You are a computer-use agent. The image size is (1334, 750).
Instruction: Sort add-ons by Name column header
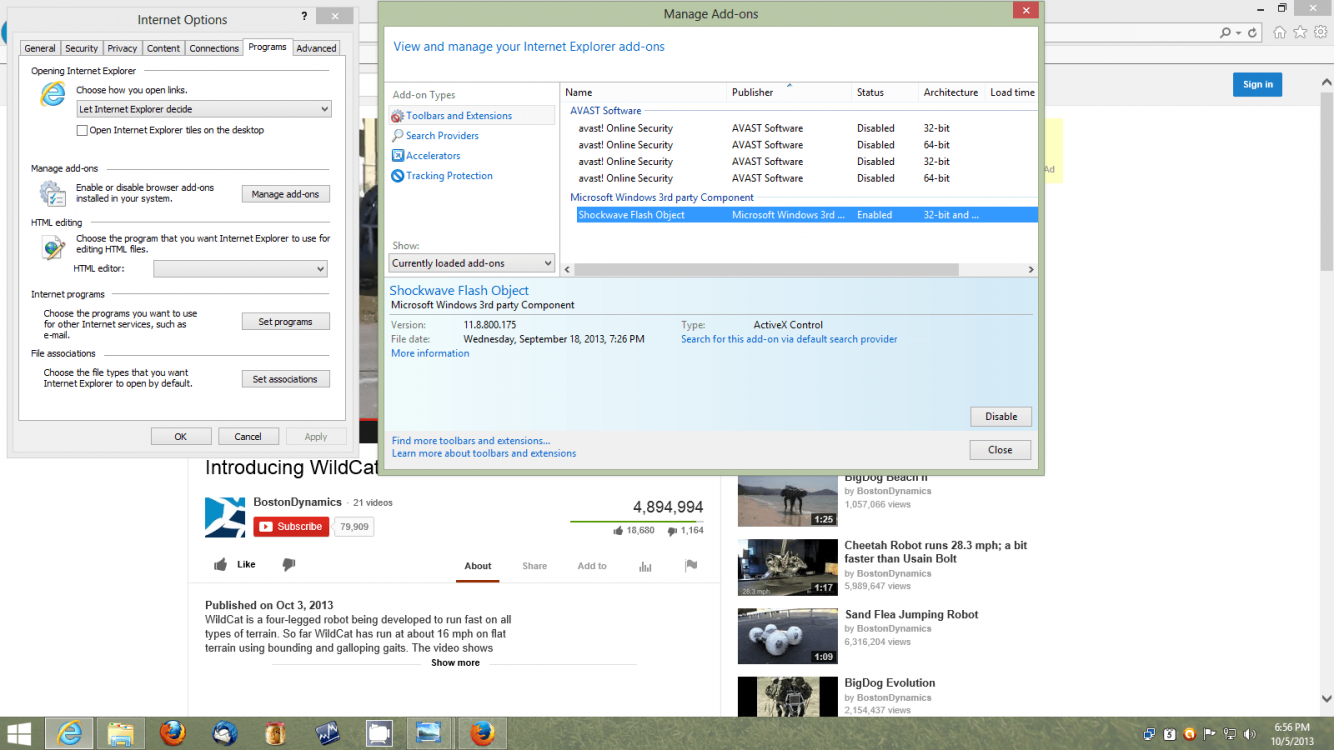643,92
